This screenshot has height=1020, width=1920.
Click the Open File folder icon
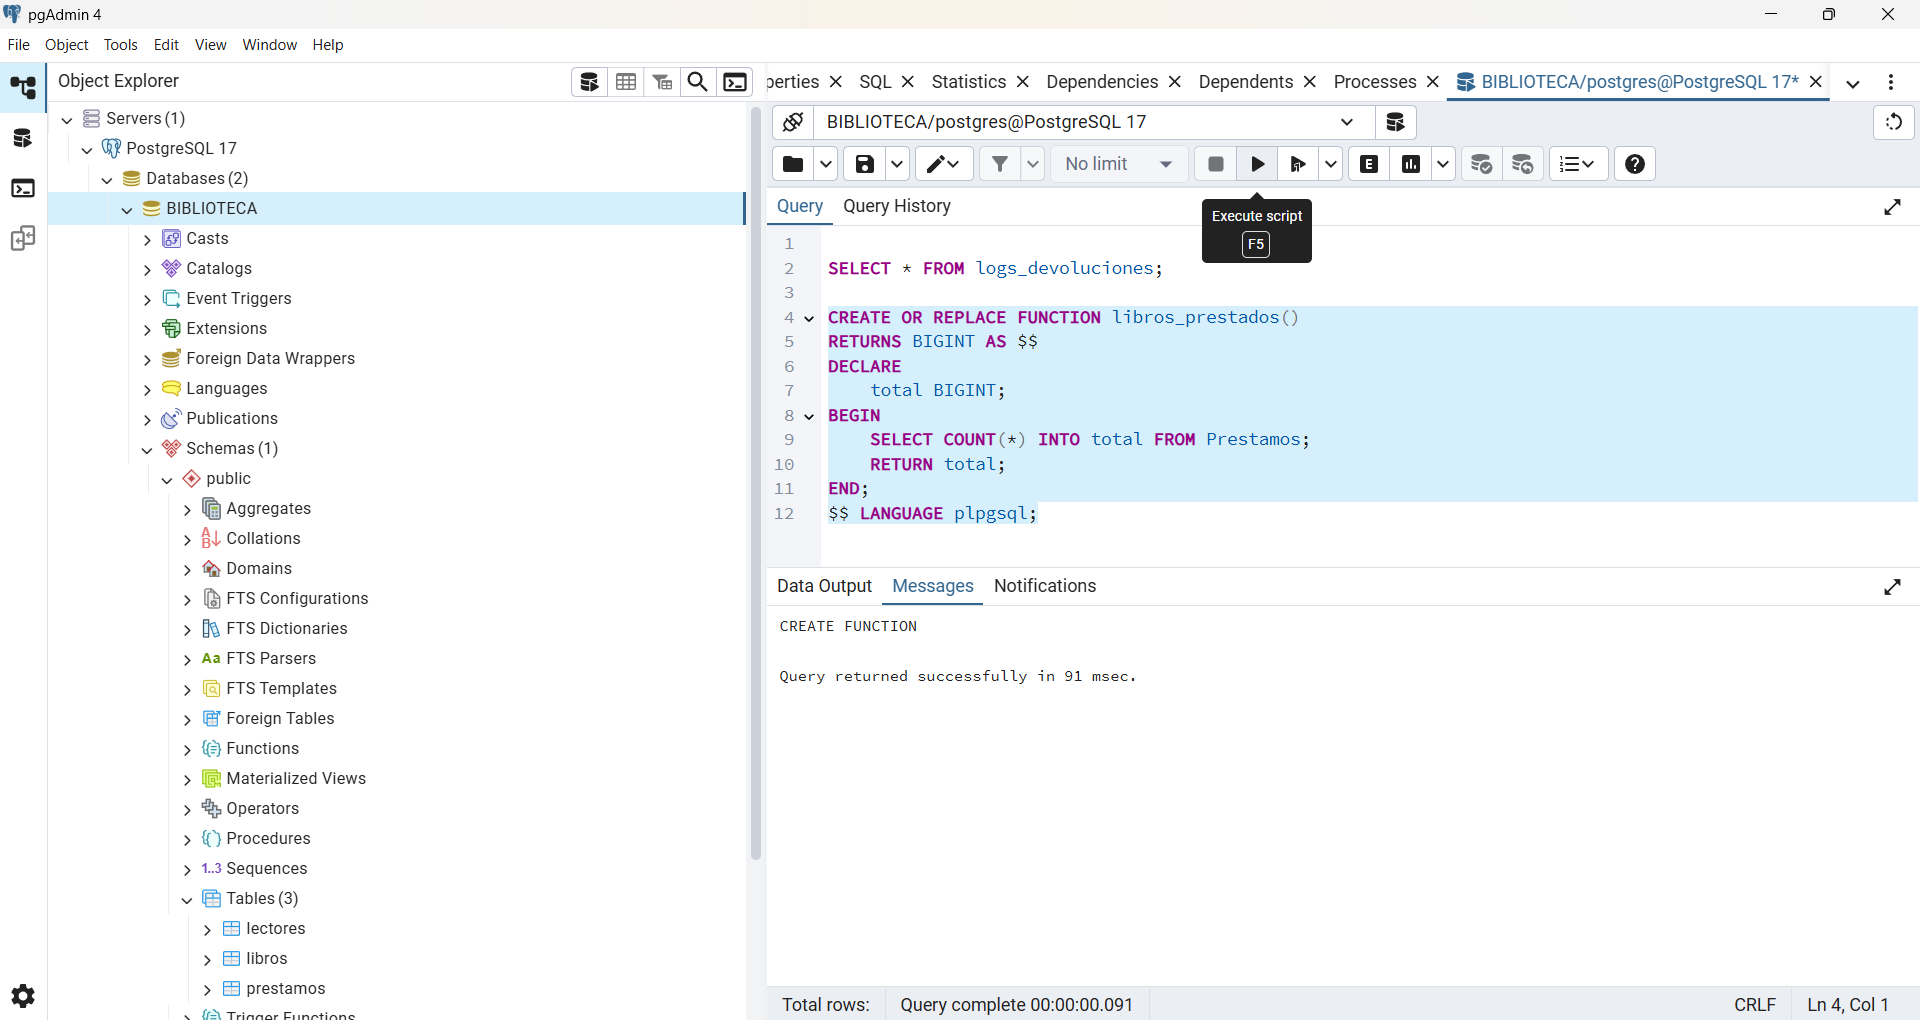[x=793, y=164]
